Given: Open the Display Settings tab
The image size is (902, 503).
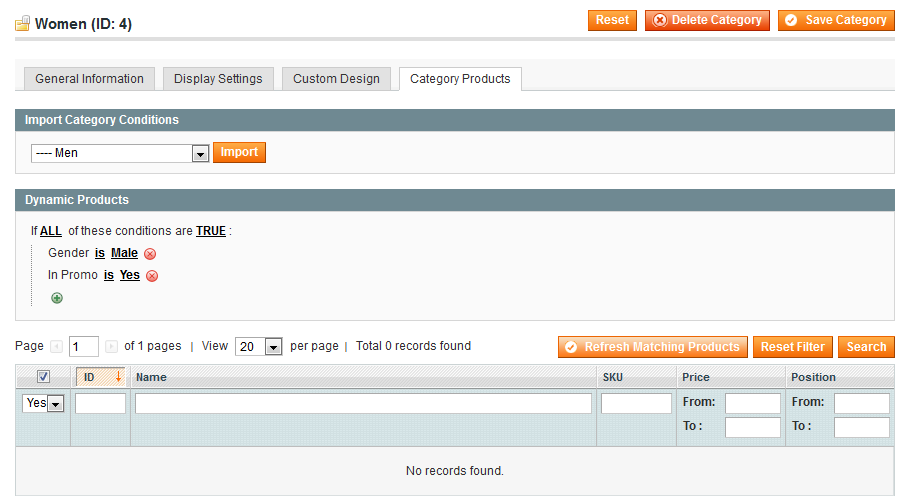Looking at the screenshot, I should (x=218, y=79).
